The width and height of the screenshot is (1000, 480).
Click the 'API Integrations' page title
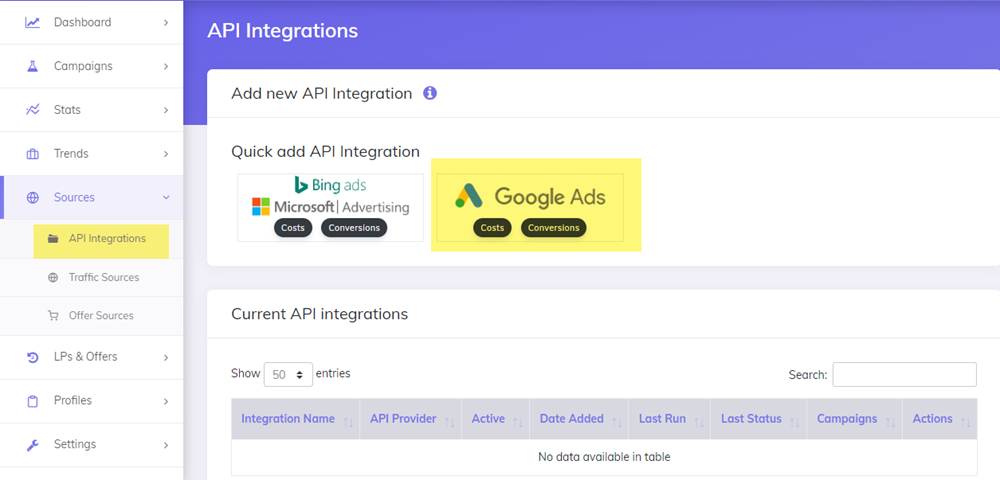[x=283, y=31]
